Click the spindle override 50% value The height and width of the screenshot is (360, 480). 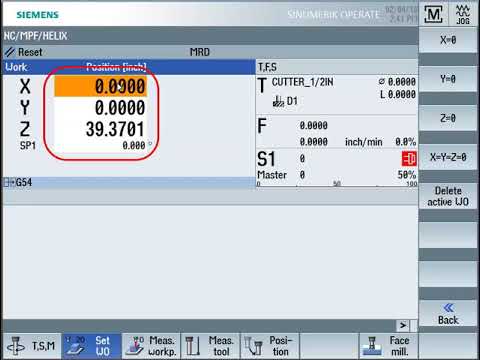click(x=407, y=175)
